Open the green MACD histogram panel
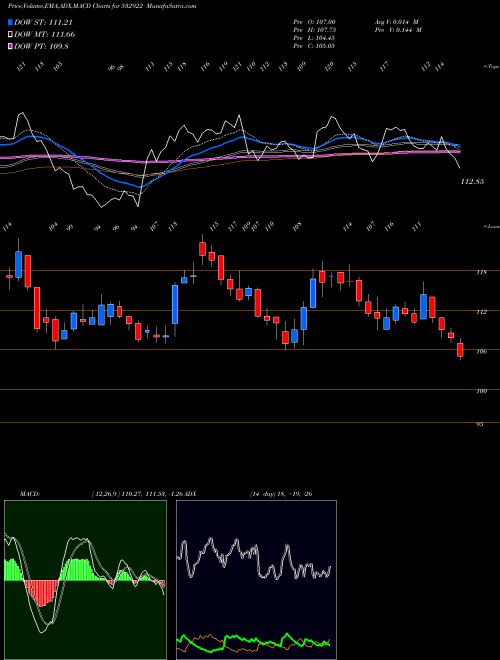This screenshot has height=660, width=500. pos(85,580)
